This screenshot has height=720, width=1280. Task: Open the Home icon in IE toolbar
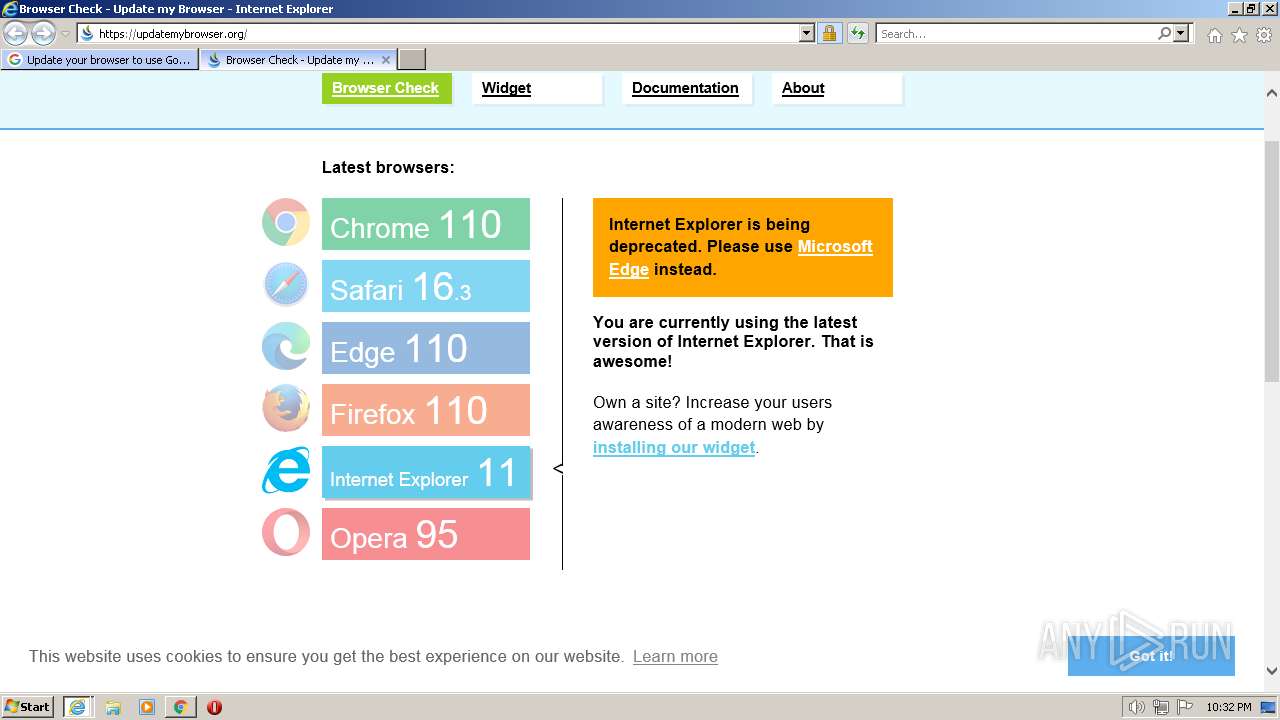click(1214, 35)
